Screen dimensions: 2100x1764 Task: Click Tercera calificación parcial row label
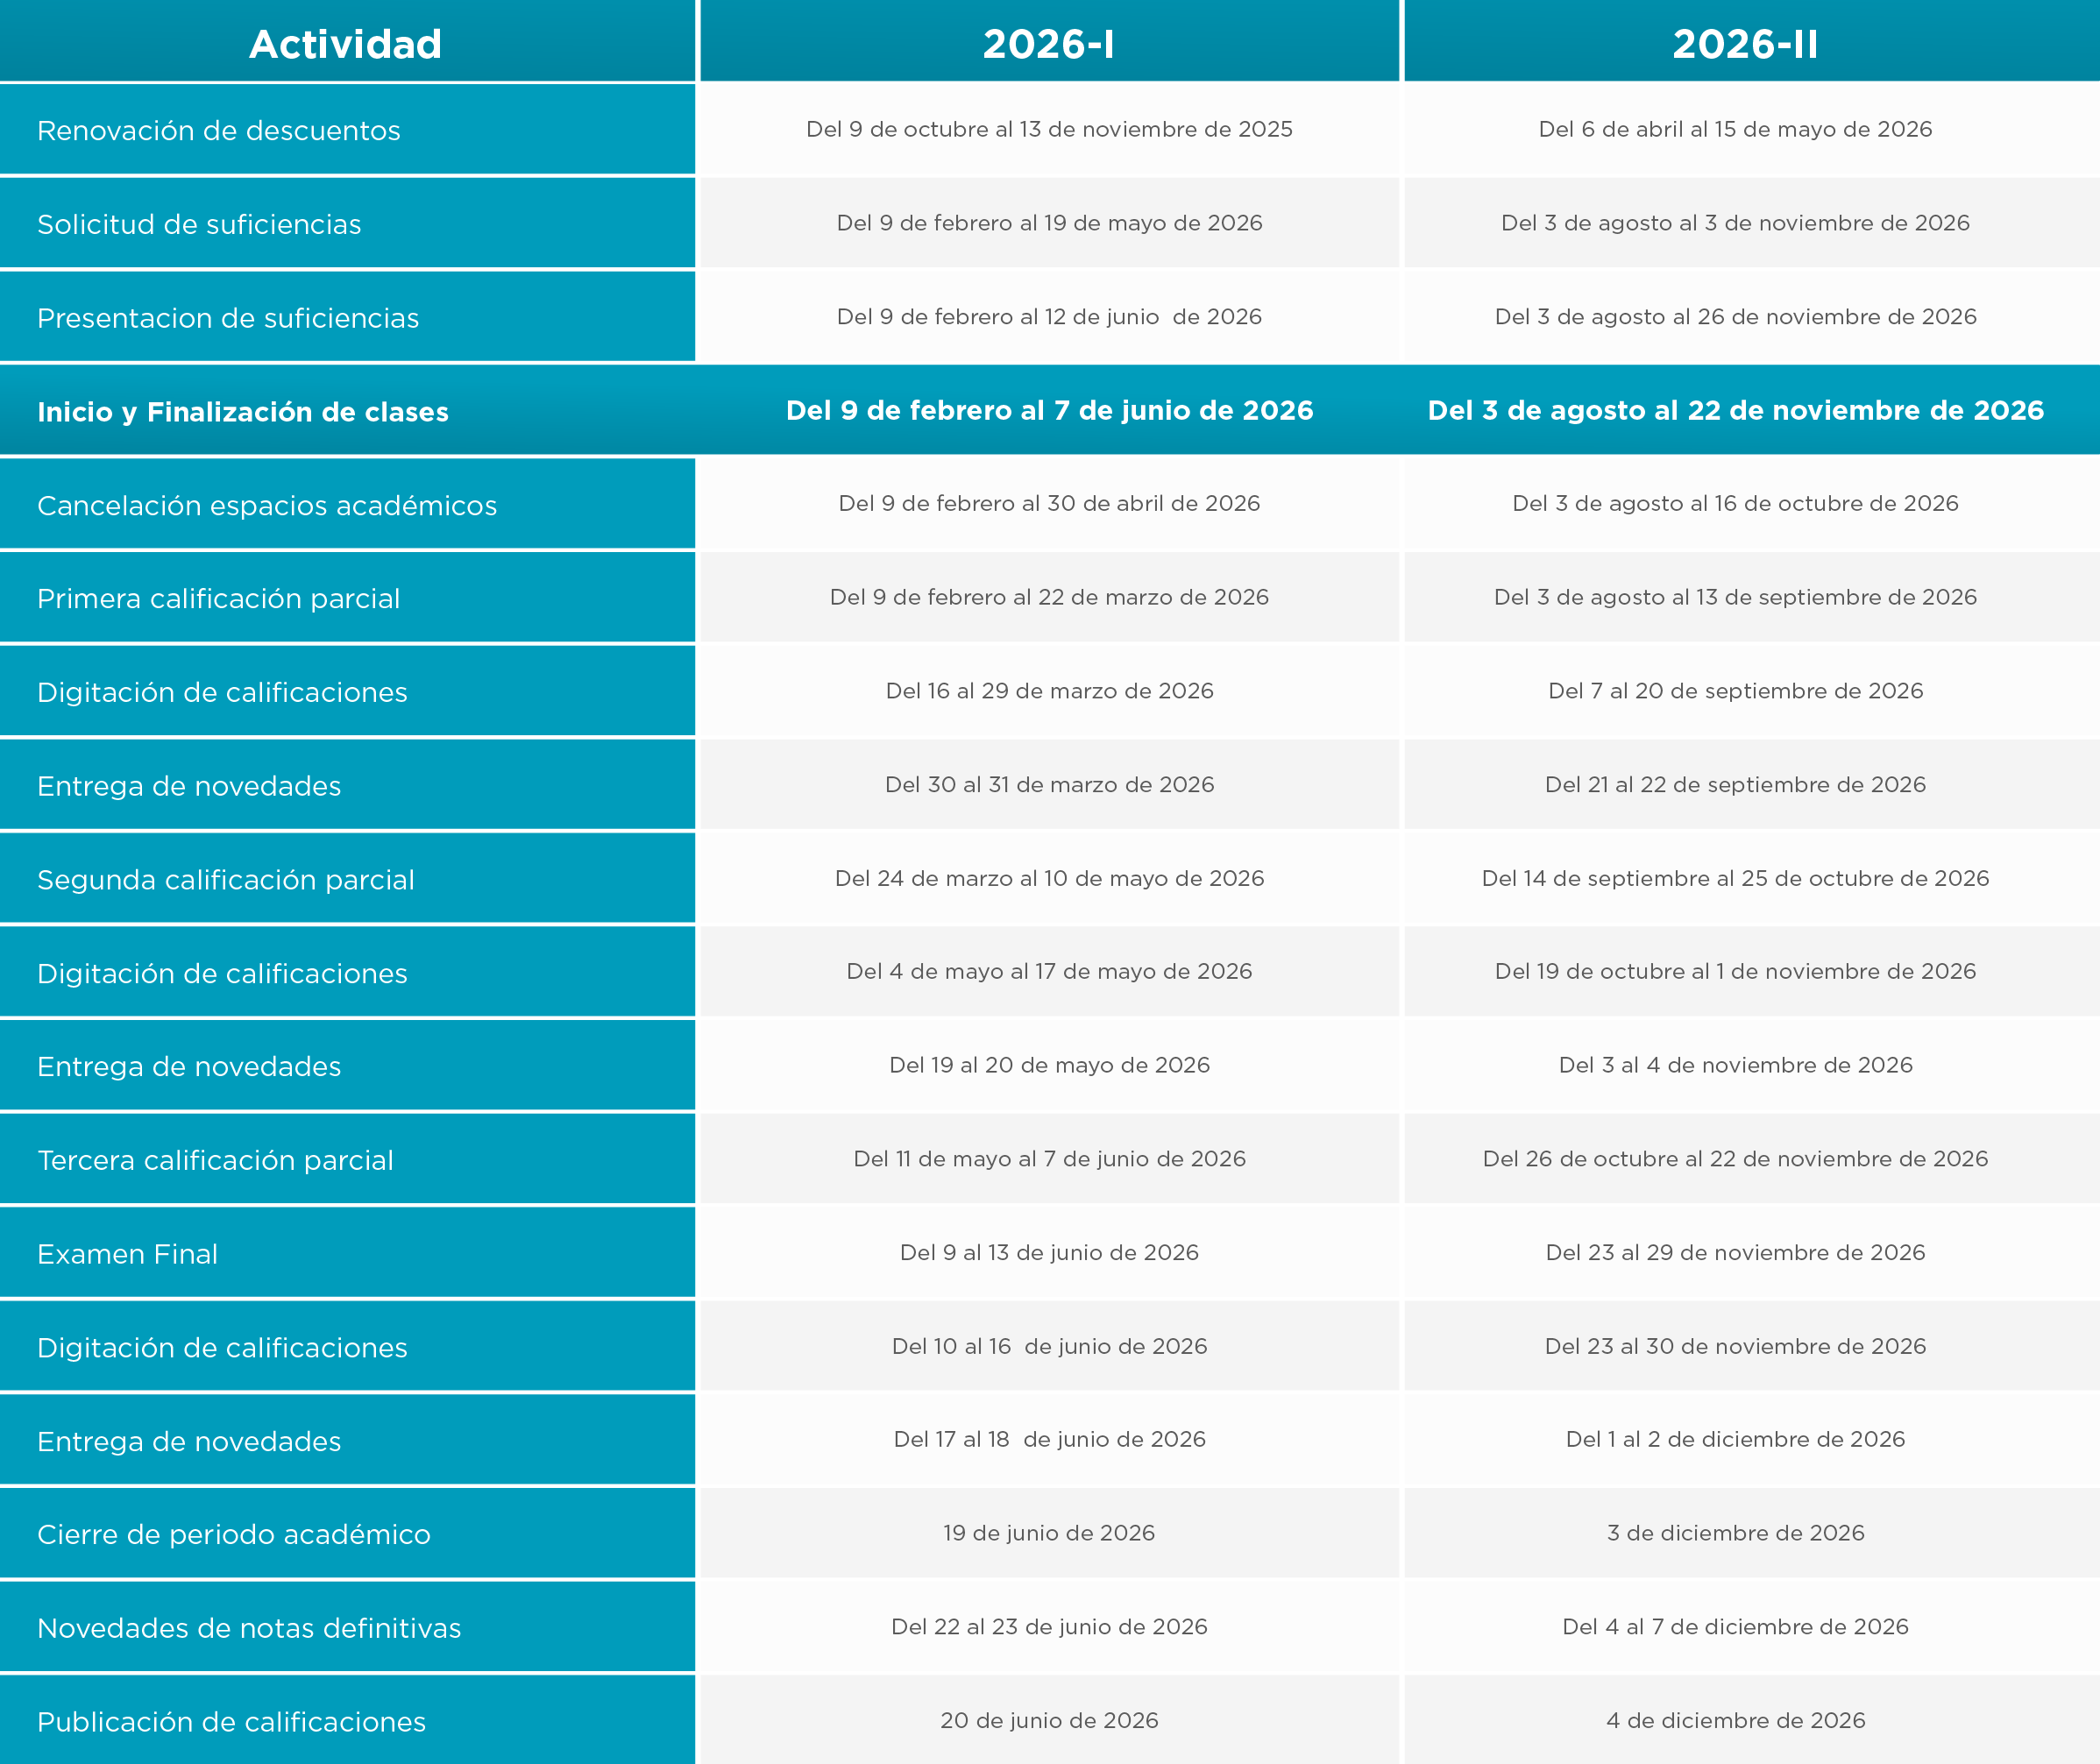pos(215,1160)
